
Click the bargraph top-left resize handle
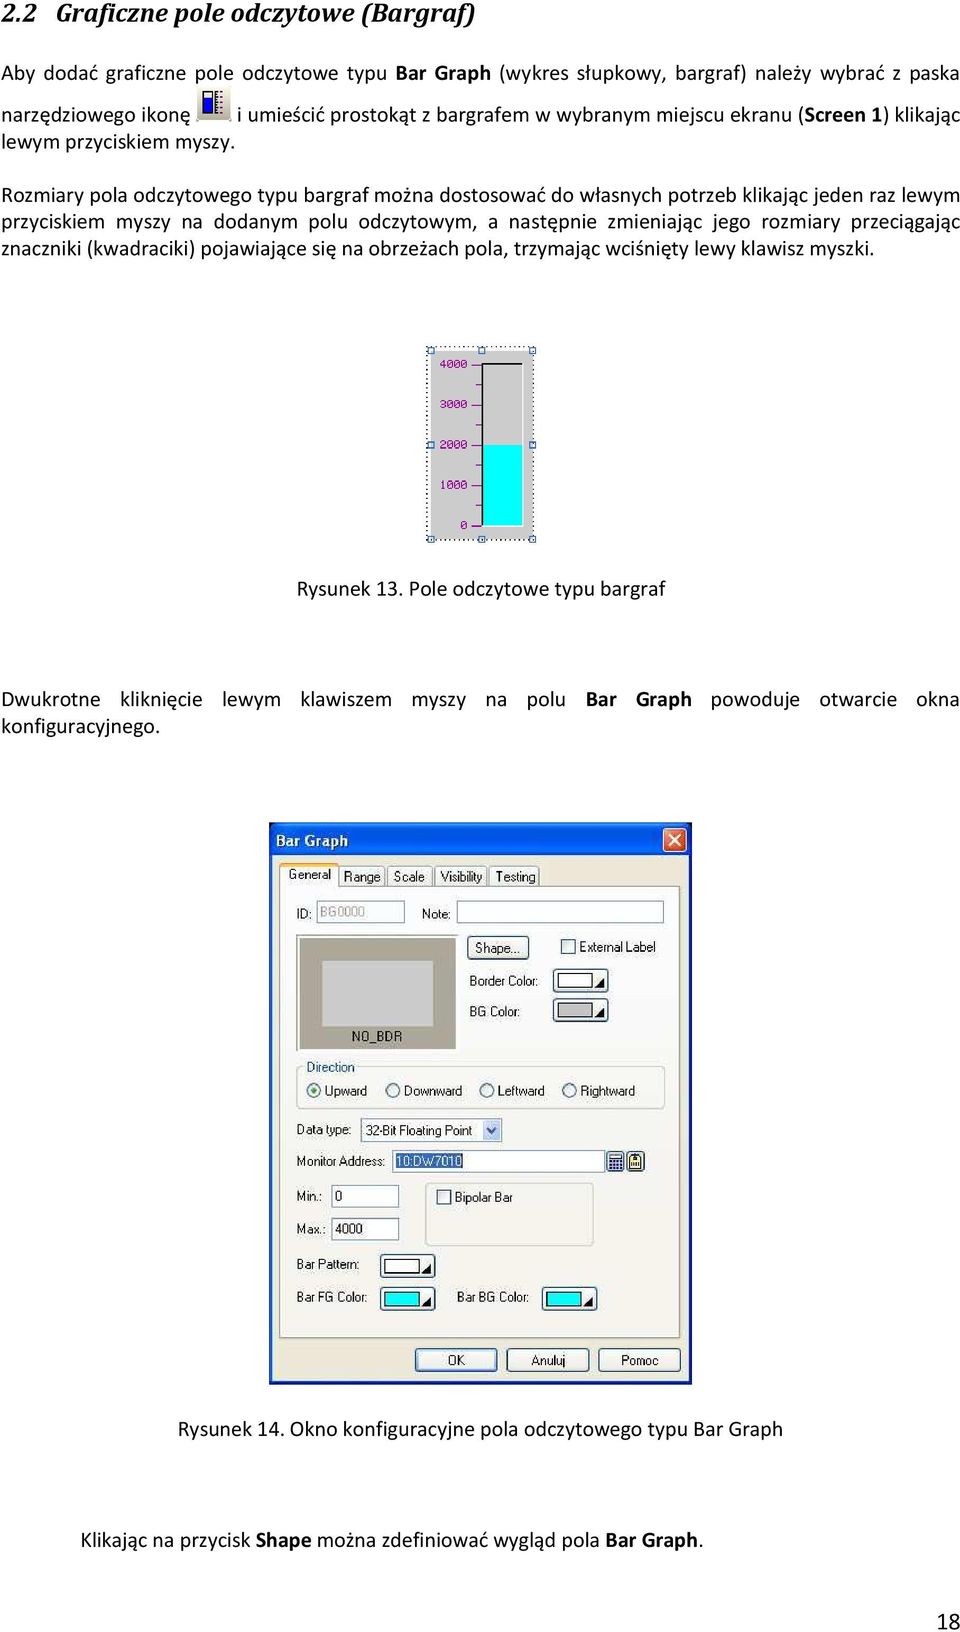click(431, 351)
